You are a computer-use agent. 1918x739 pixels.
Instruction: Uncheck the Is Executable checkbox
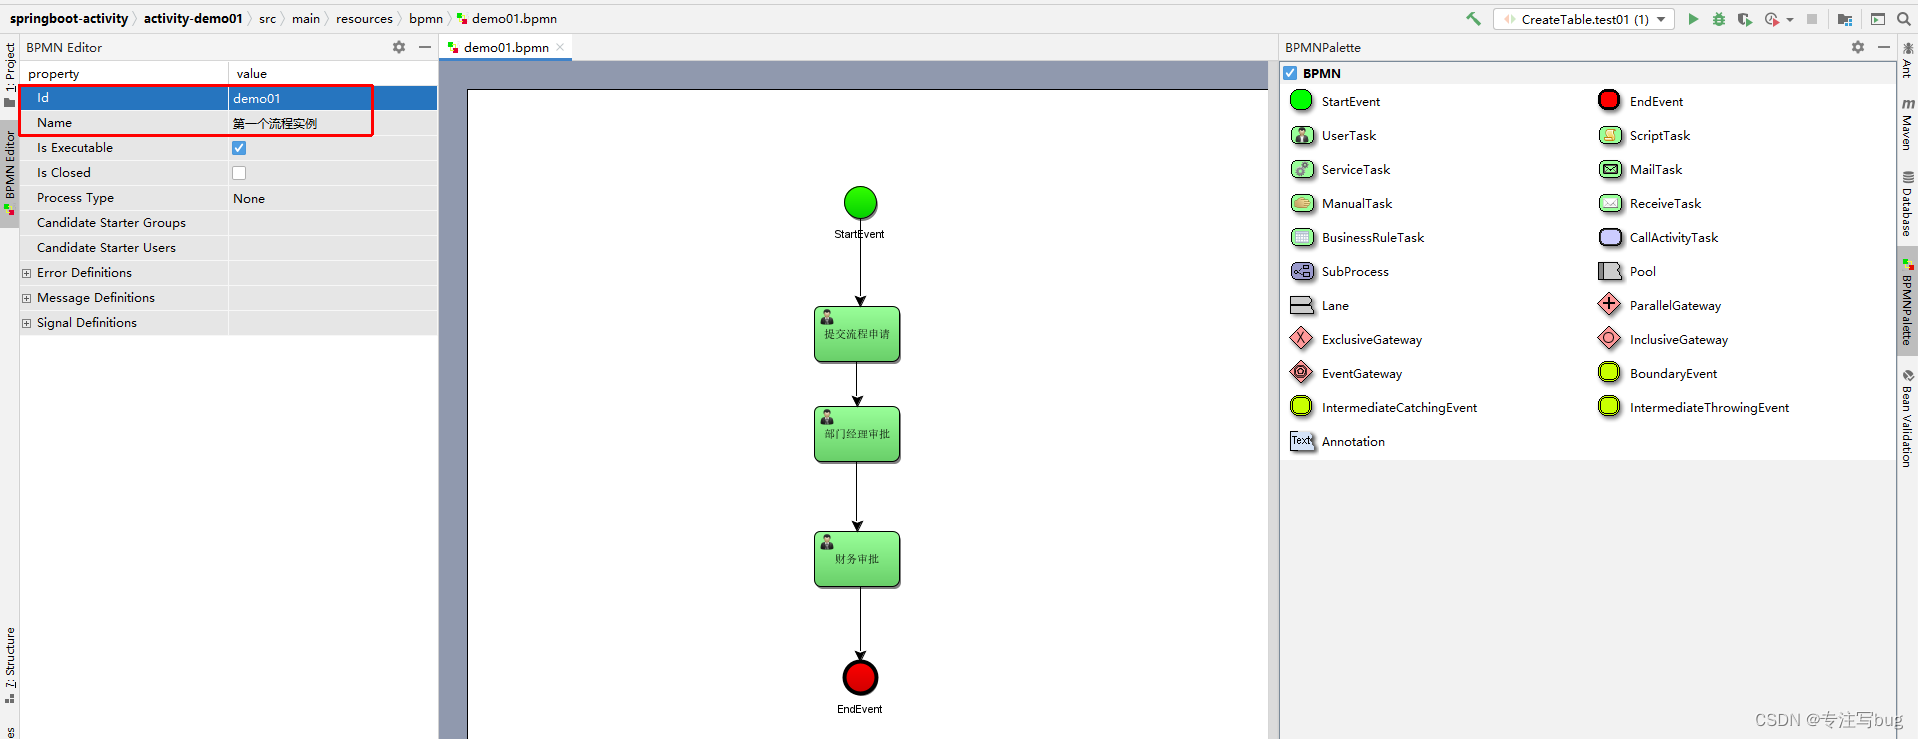coord(239,148)
